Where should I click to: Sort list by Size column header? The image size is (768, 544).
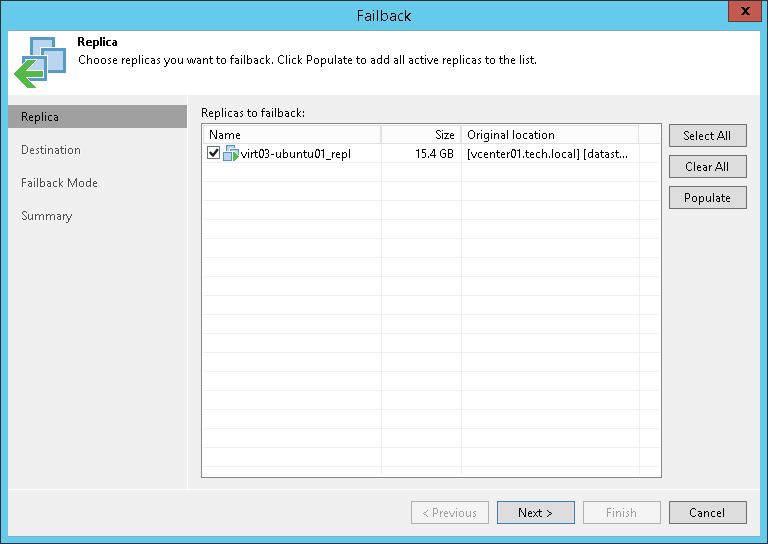click(421, 135)
